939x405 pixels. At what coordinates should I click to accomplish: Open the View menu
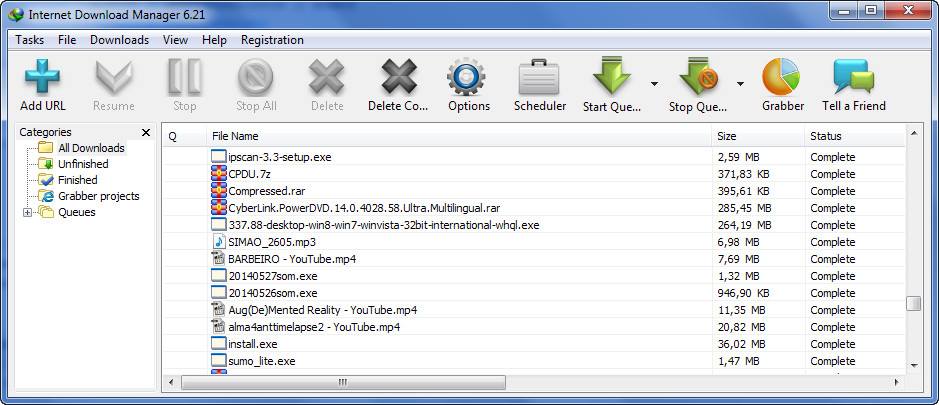point(175,40)
